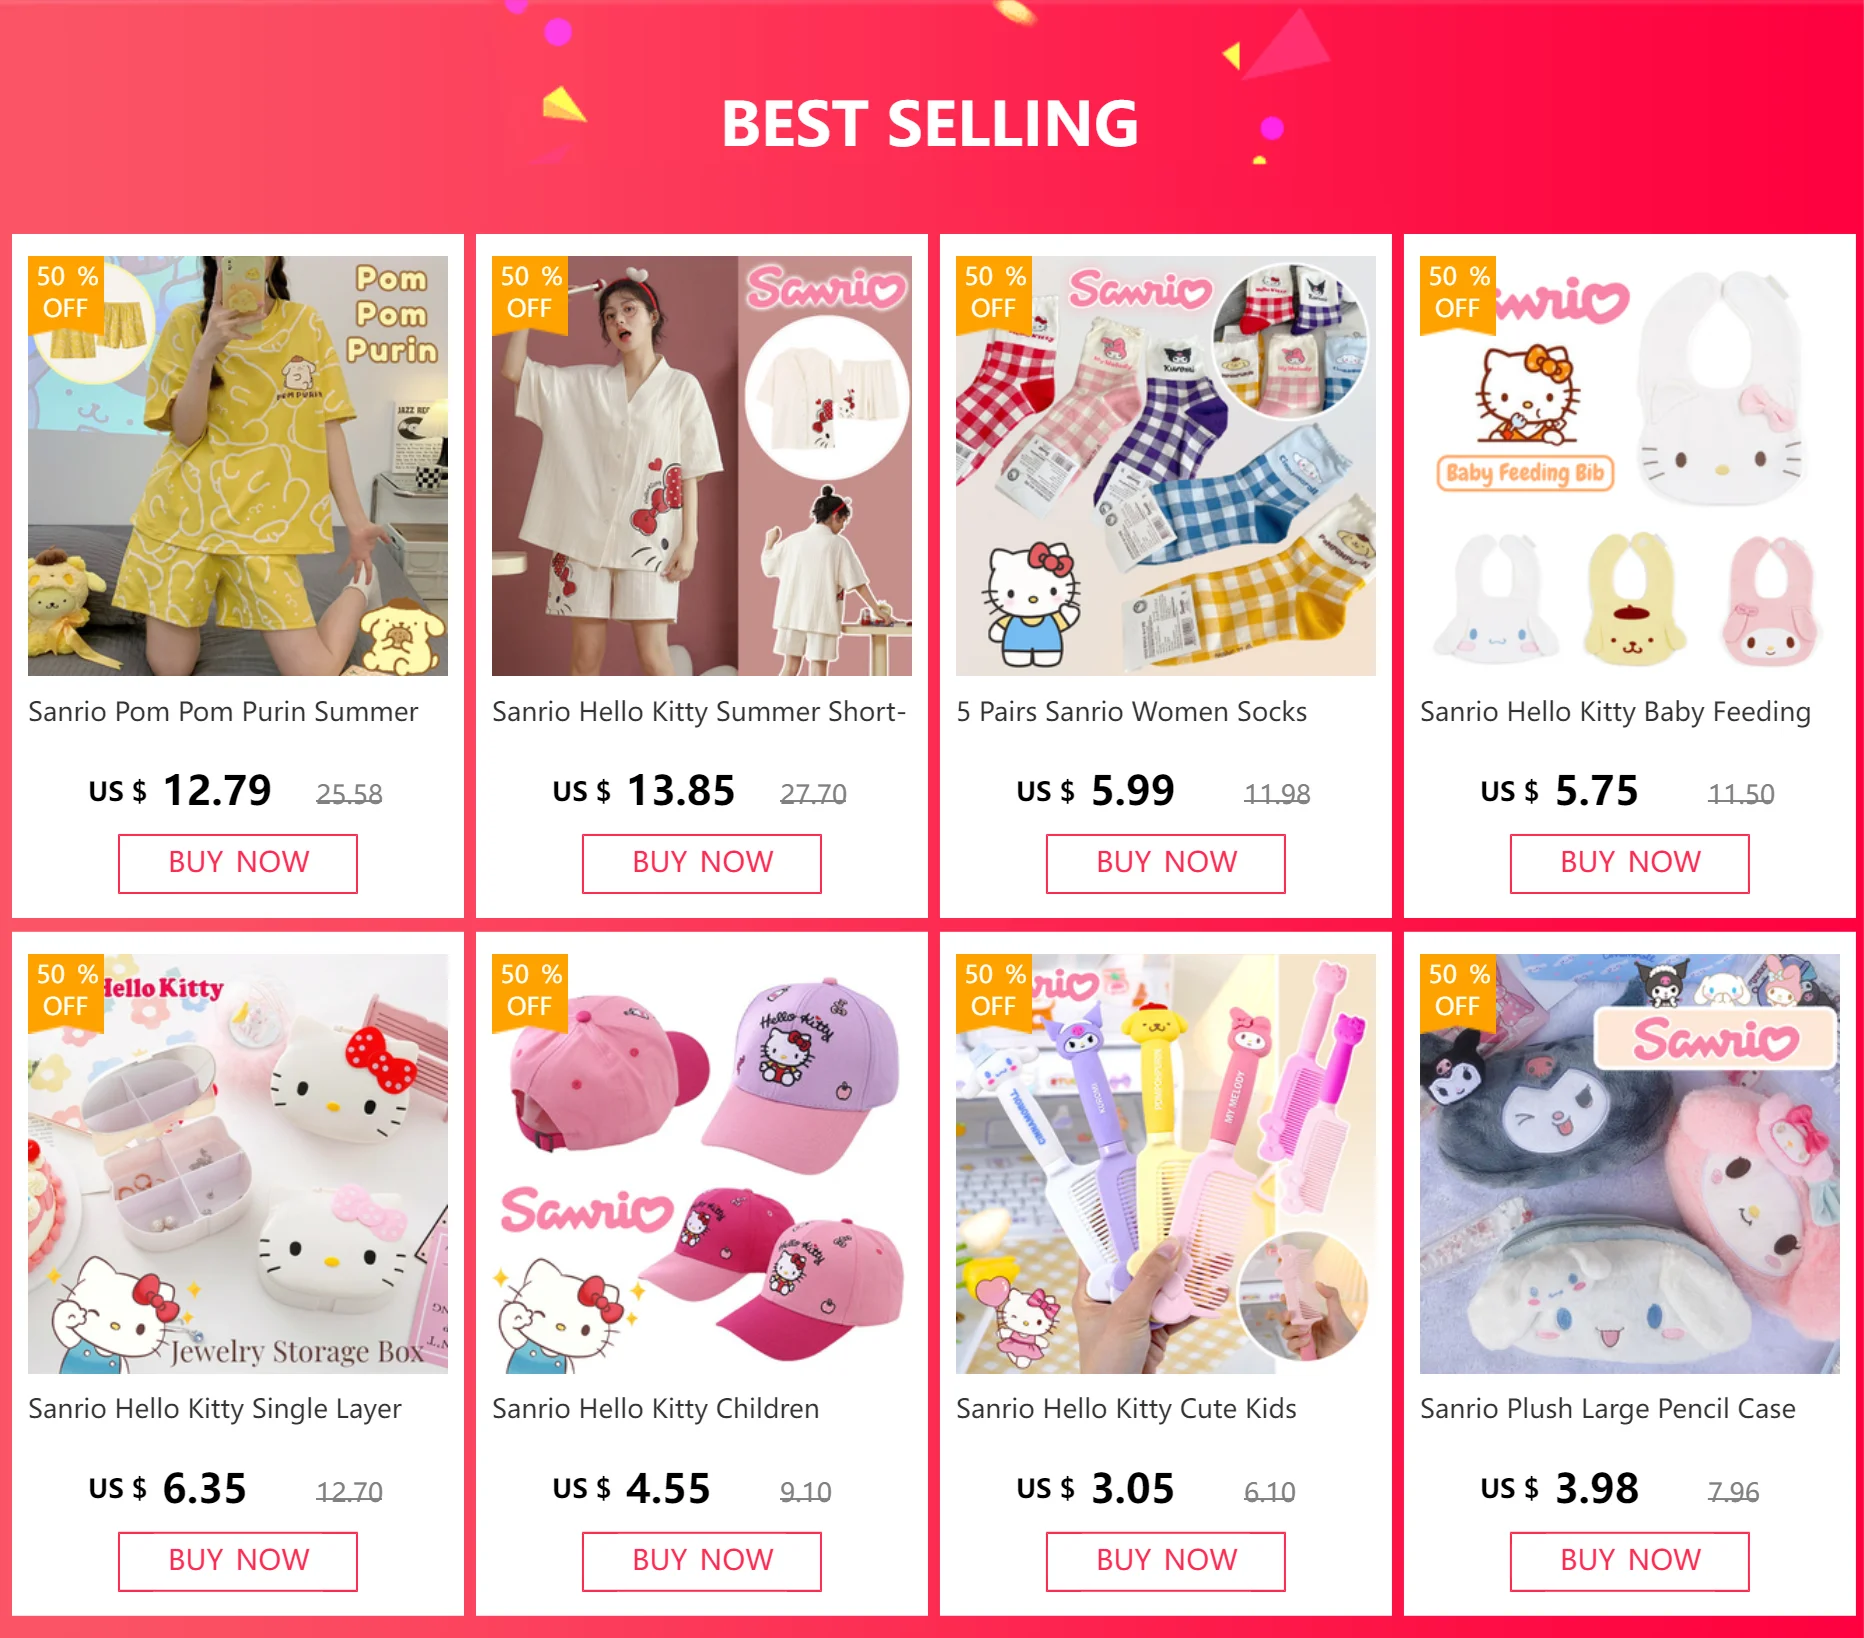Open the Sanrio Pom Pom Purin Summer title
Screen dimensions: 1864x1638
(x=223, y=712)
